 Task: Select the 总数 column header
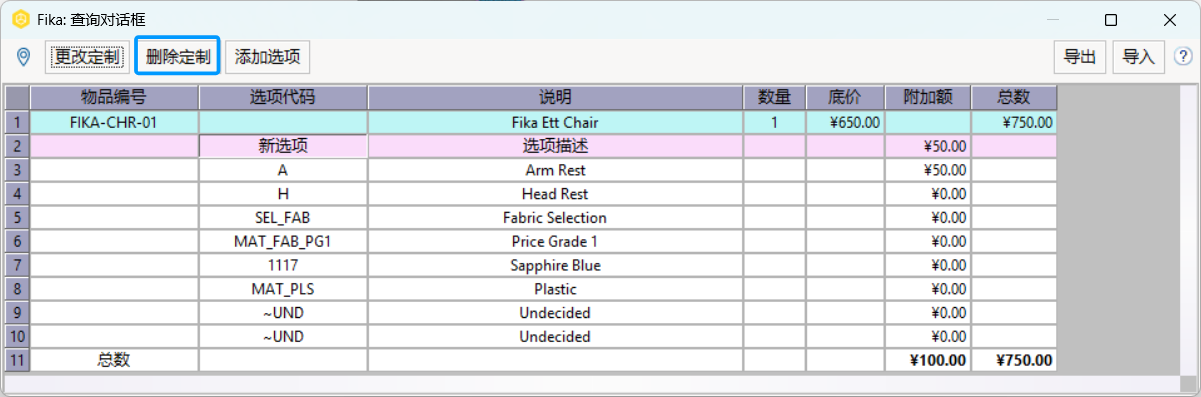(1014, 98)
